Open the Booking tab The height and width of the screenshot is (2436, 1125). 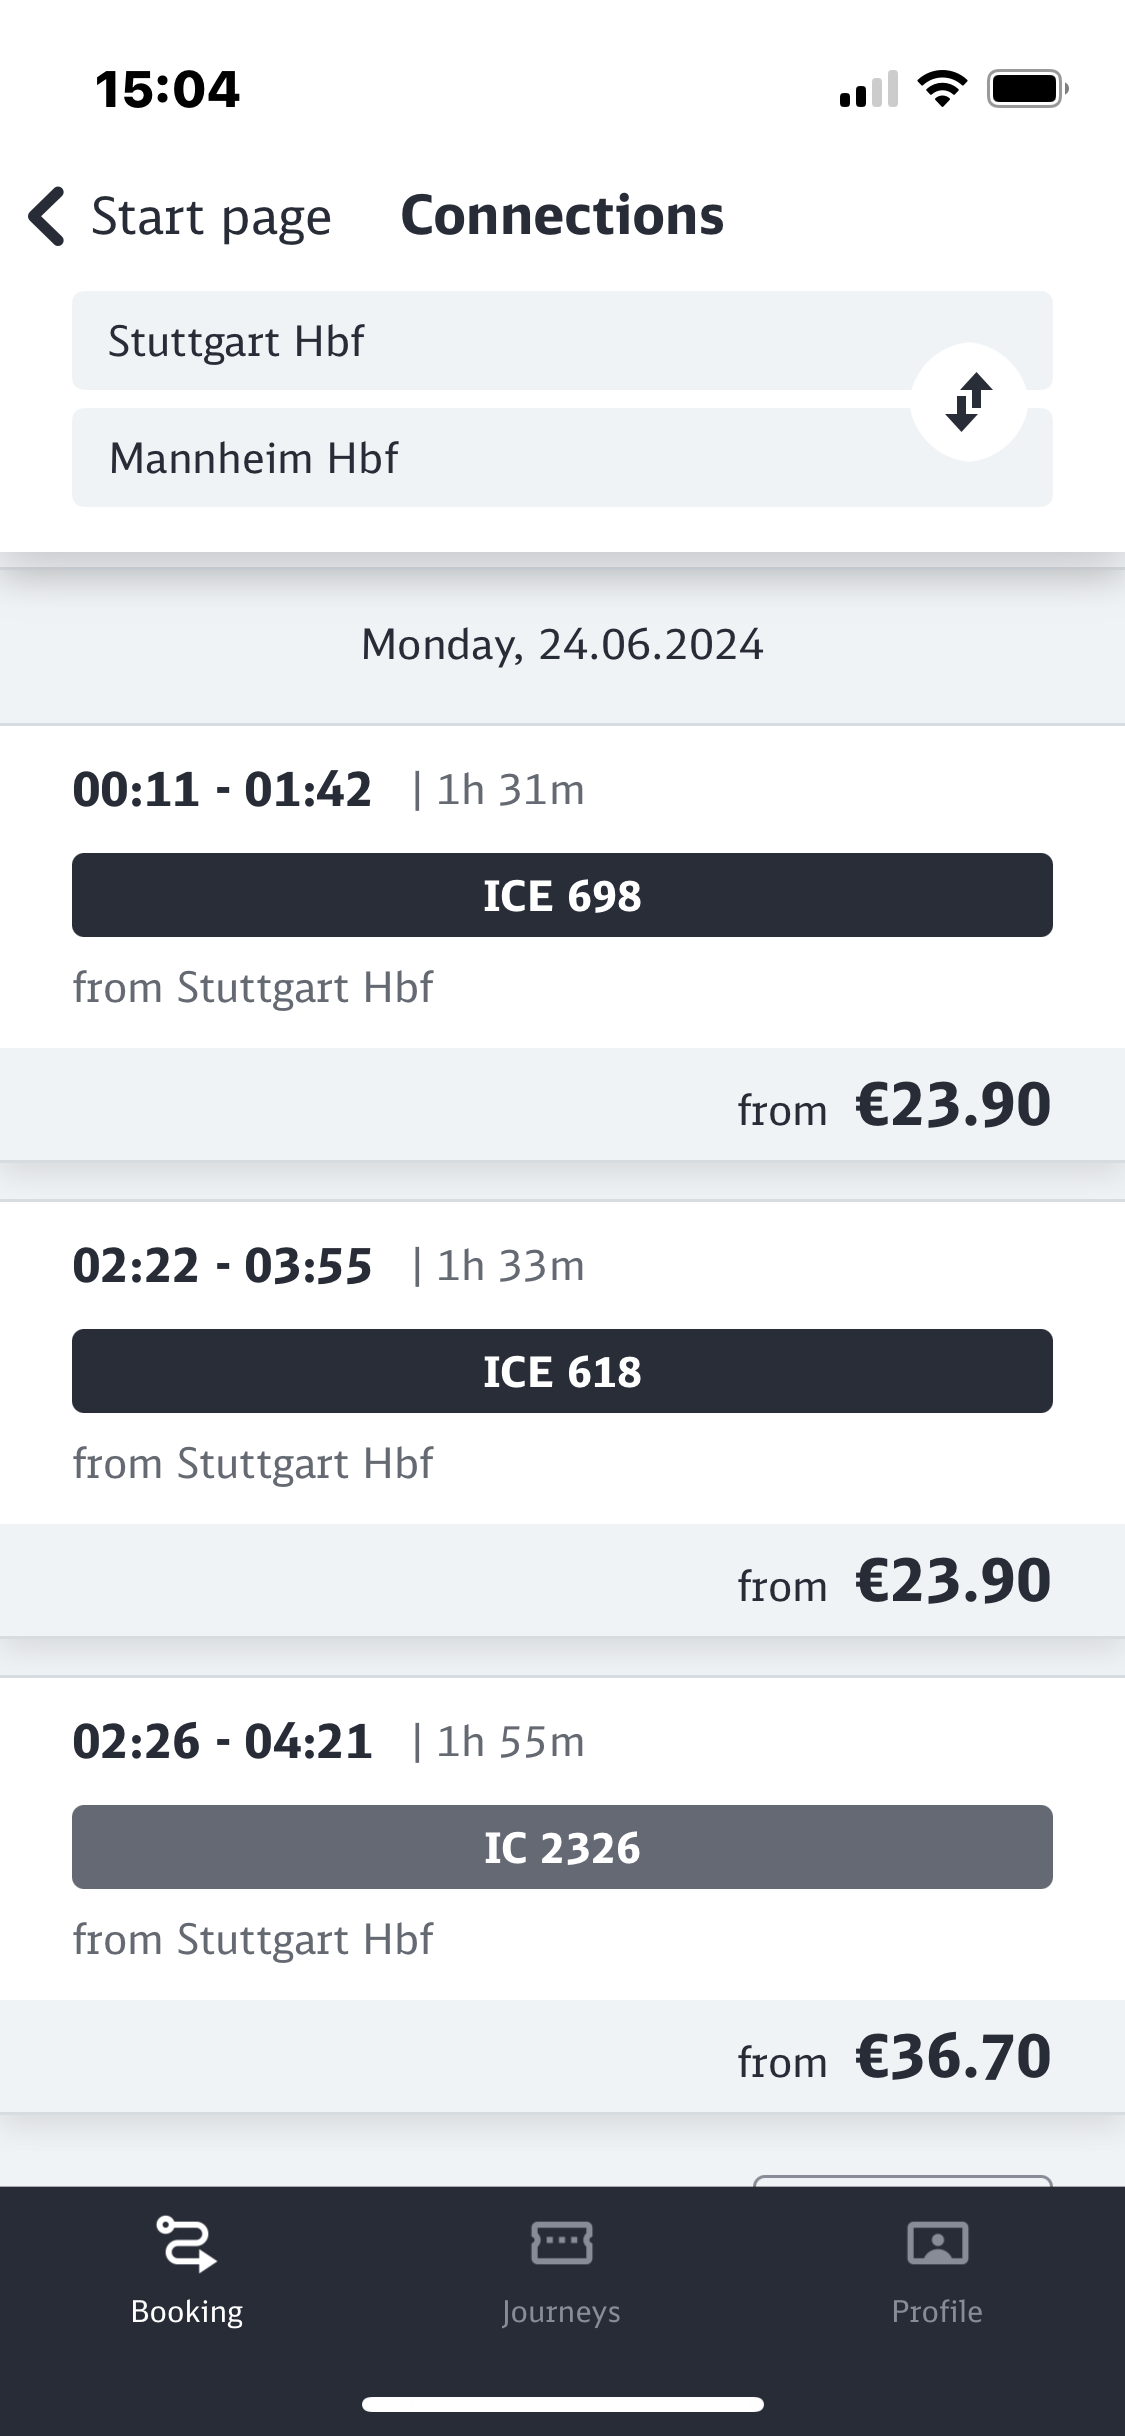coord(187,2272)
